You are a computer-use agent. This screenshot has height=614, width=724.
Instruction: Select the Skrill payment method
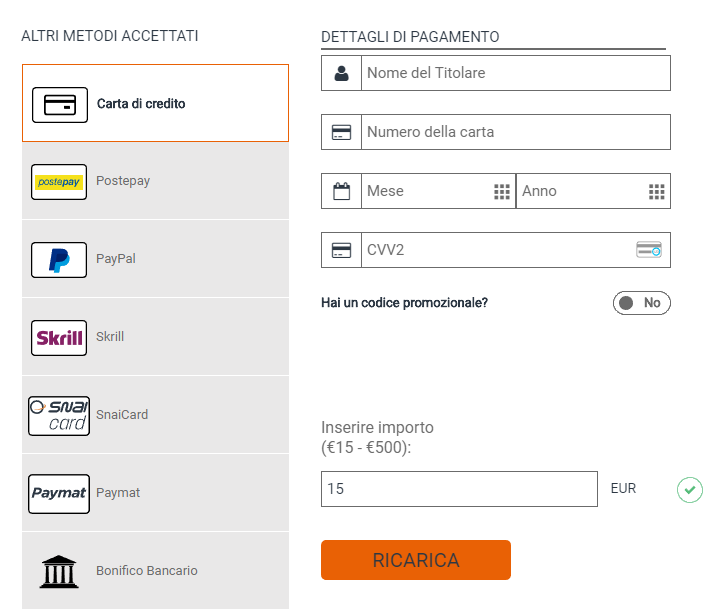coord(156,337)
